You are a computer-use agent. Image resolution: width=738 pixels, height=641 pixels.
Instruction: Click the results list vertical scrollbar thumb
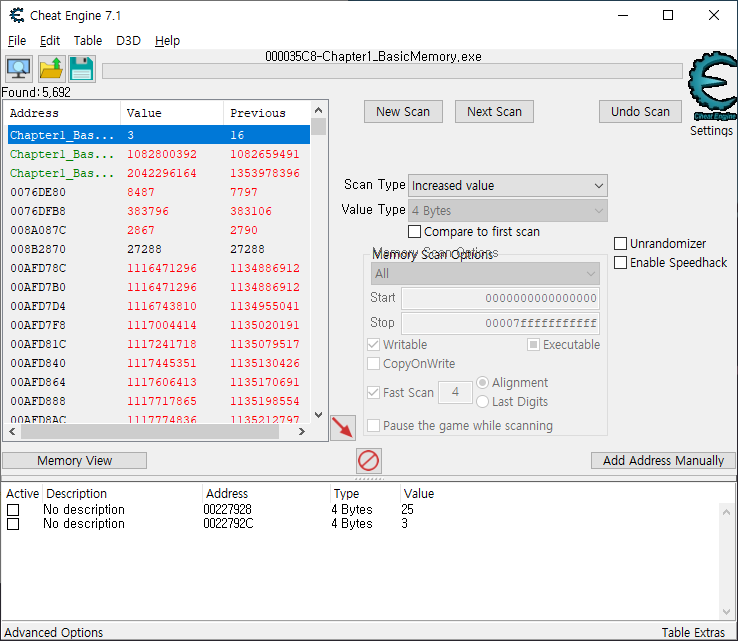pyautogui.click(x=319, y=127)
